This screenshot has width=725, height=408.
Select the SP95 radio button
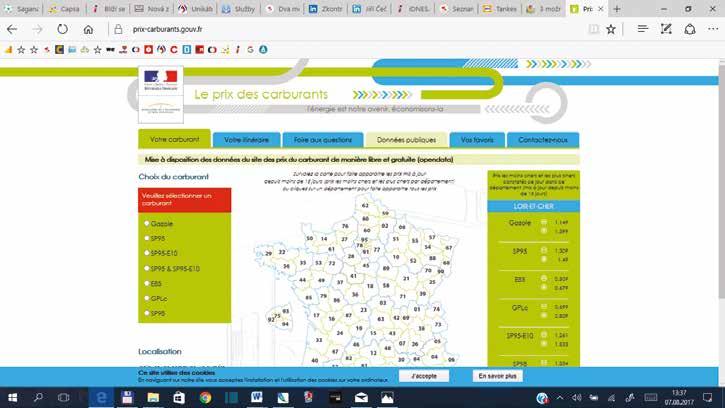[x=147, y=238]
